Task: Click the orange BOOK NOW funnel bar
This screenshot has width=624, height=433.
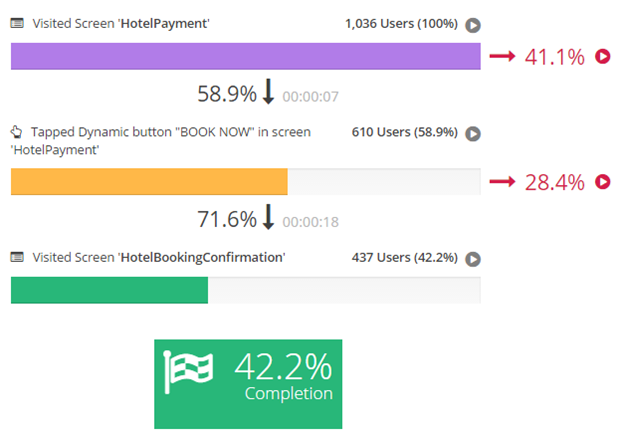Action: (x=149, y=181)
